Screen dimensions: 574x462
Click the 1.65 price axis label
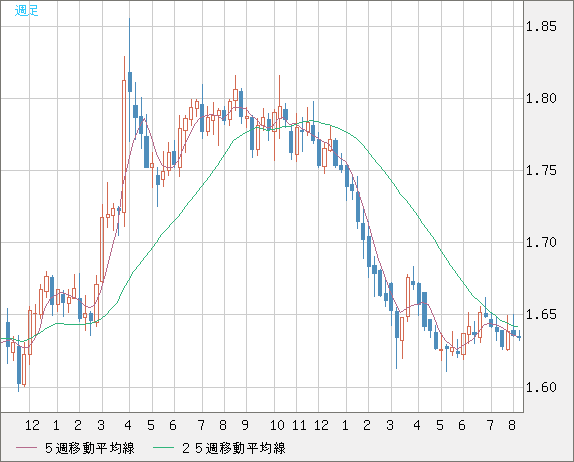tap(541, 314)
